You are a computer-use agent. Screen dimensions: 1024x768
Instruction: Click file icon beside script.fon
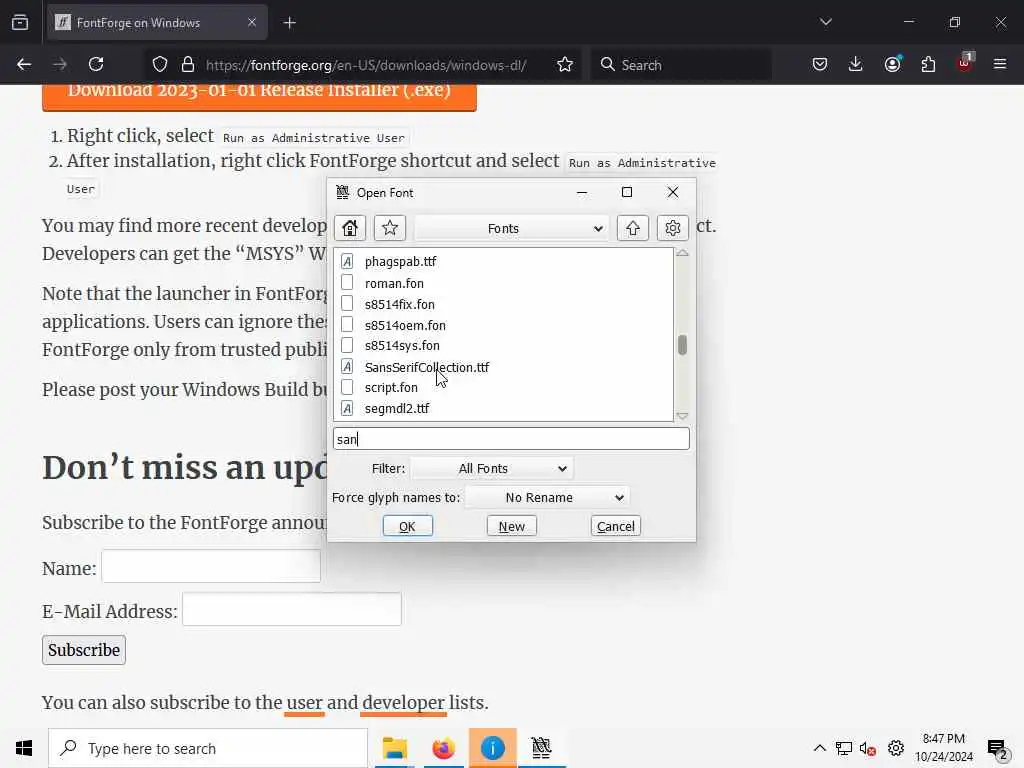347,387
